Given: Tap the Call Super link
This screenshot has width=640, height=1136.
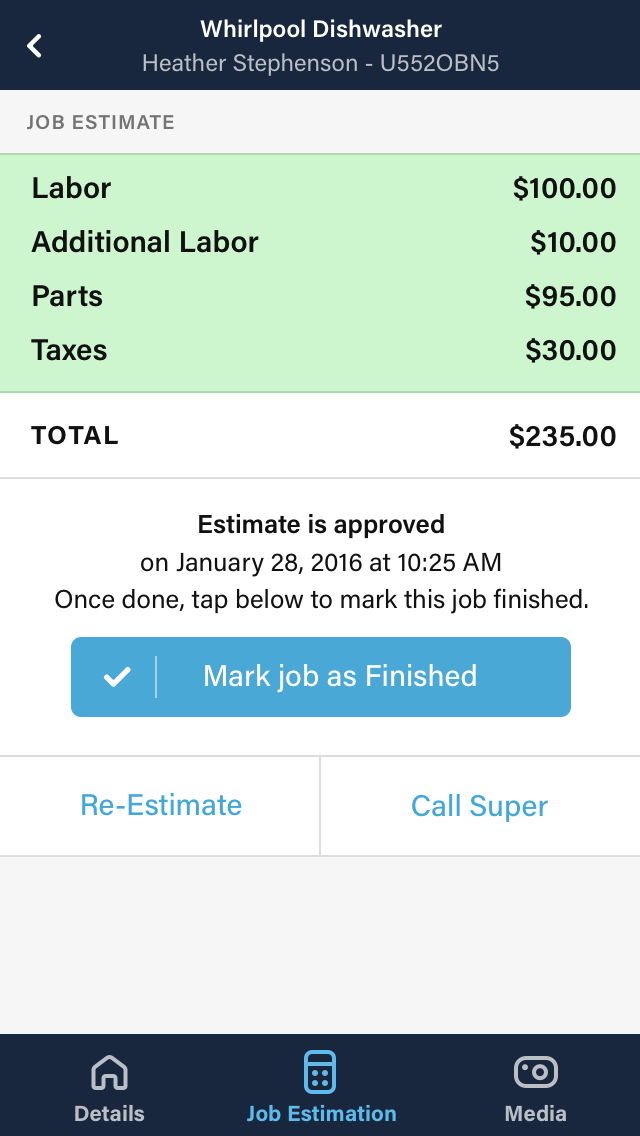Looking at the screenshot, I should [x=480, y=806].
